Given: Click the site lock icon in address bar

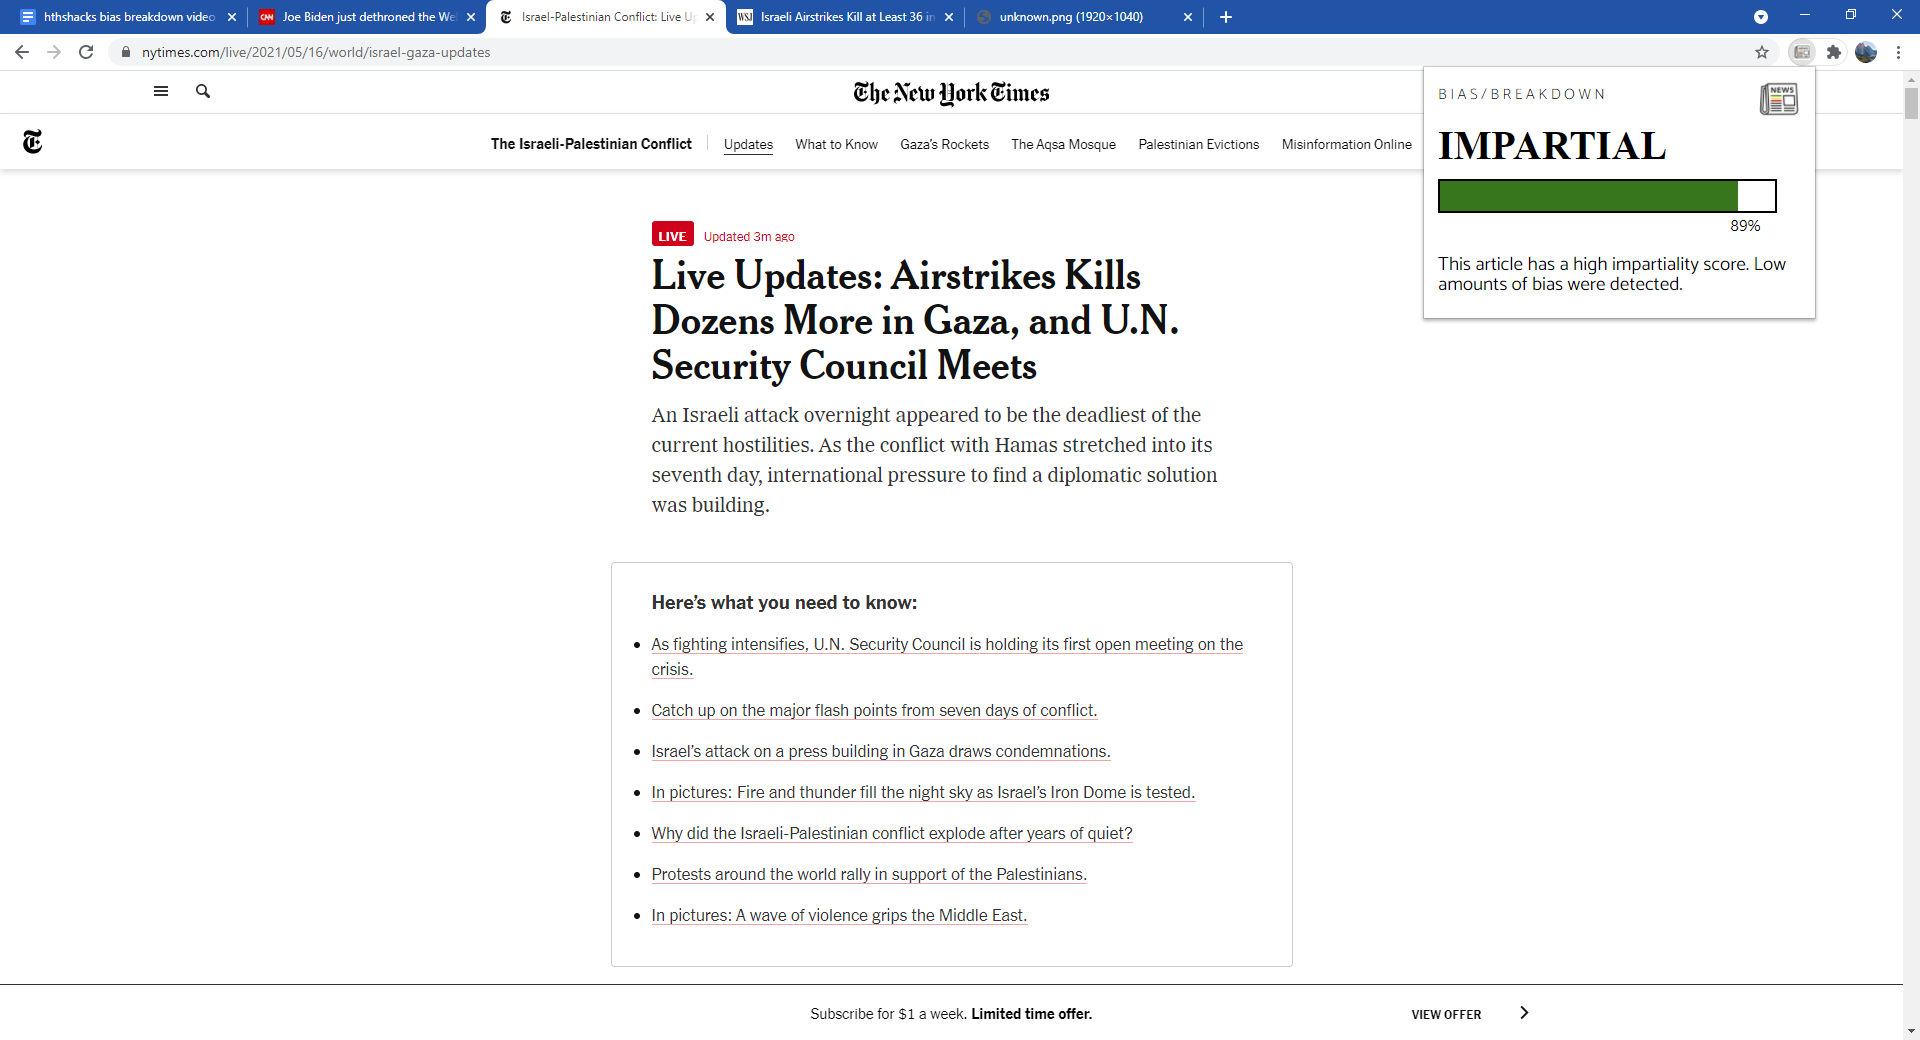Looking at the screenshot, I should click(126, 52).
